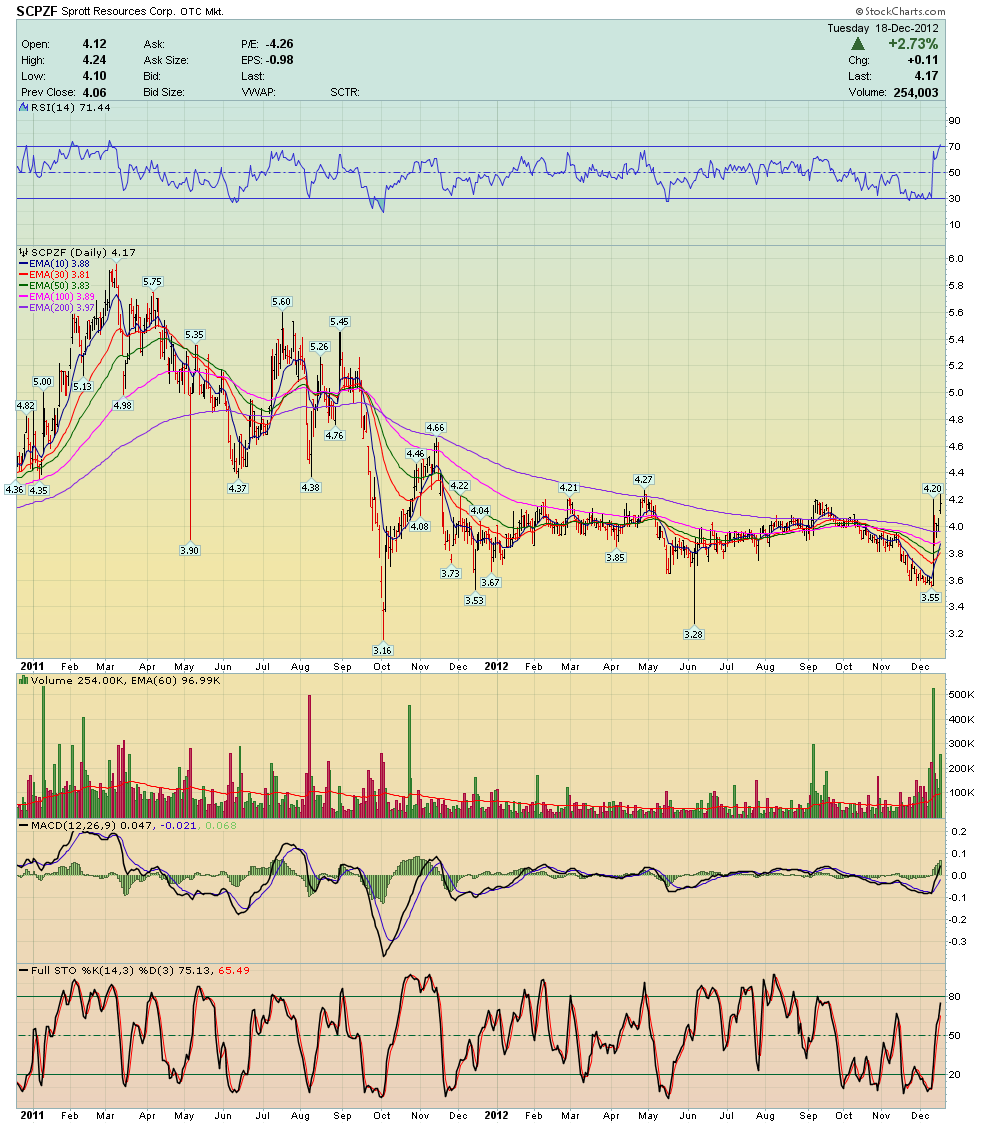
Task: Click the 5.75 price peak label
Action: pos(152,282)
